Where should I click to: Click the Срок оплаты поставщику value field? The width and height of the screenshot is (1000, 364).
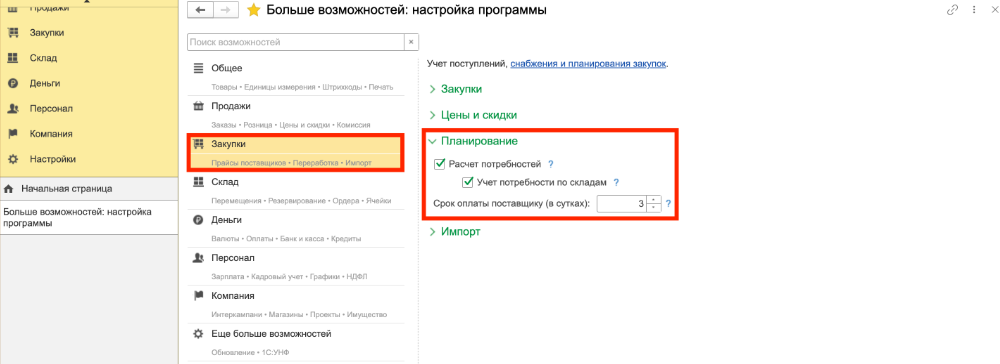click(x=622, y=204)
